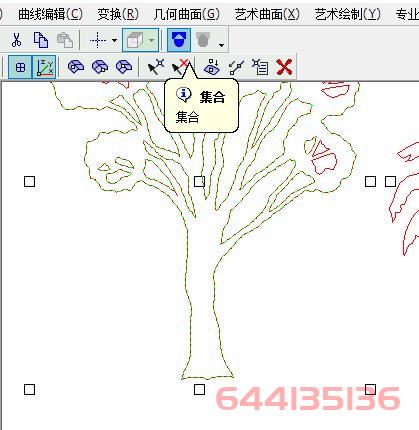Toggle the blue shield shape button

(179, 40)
